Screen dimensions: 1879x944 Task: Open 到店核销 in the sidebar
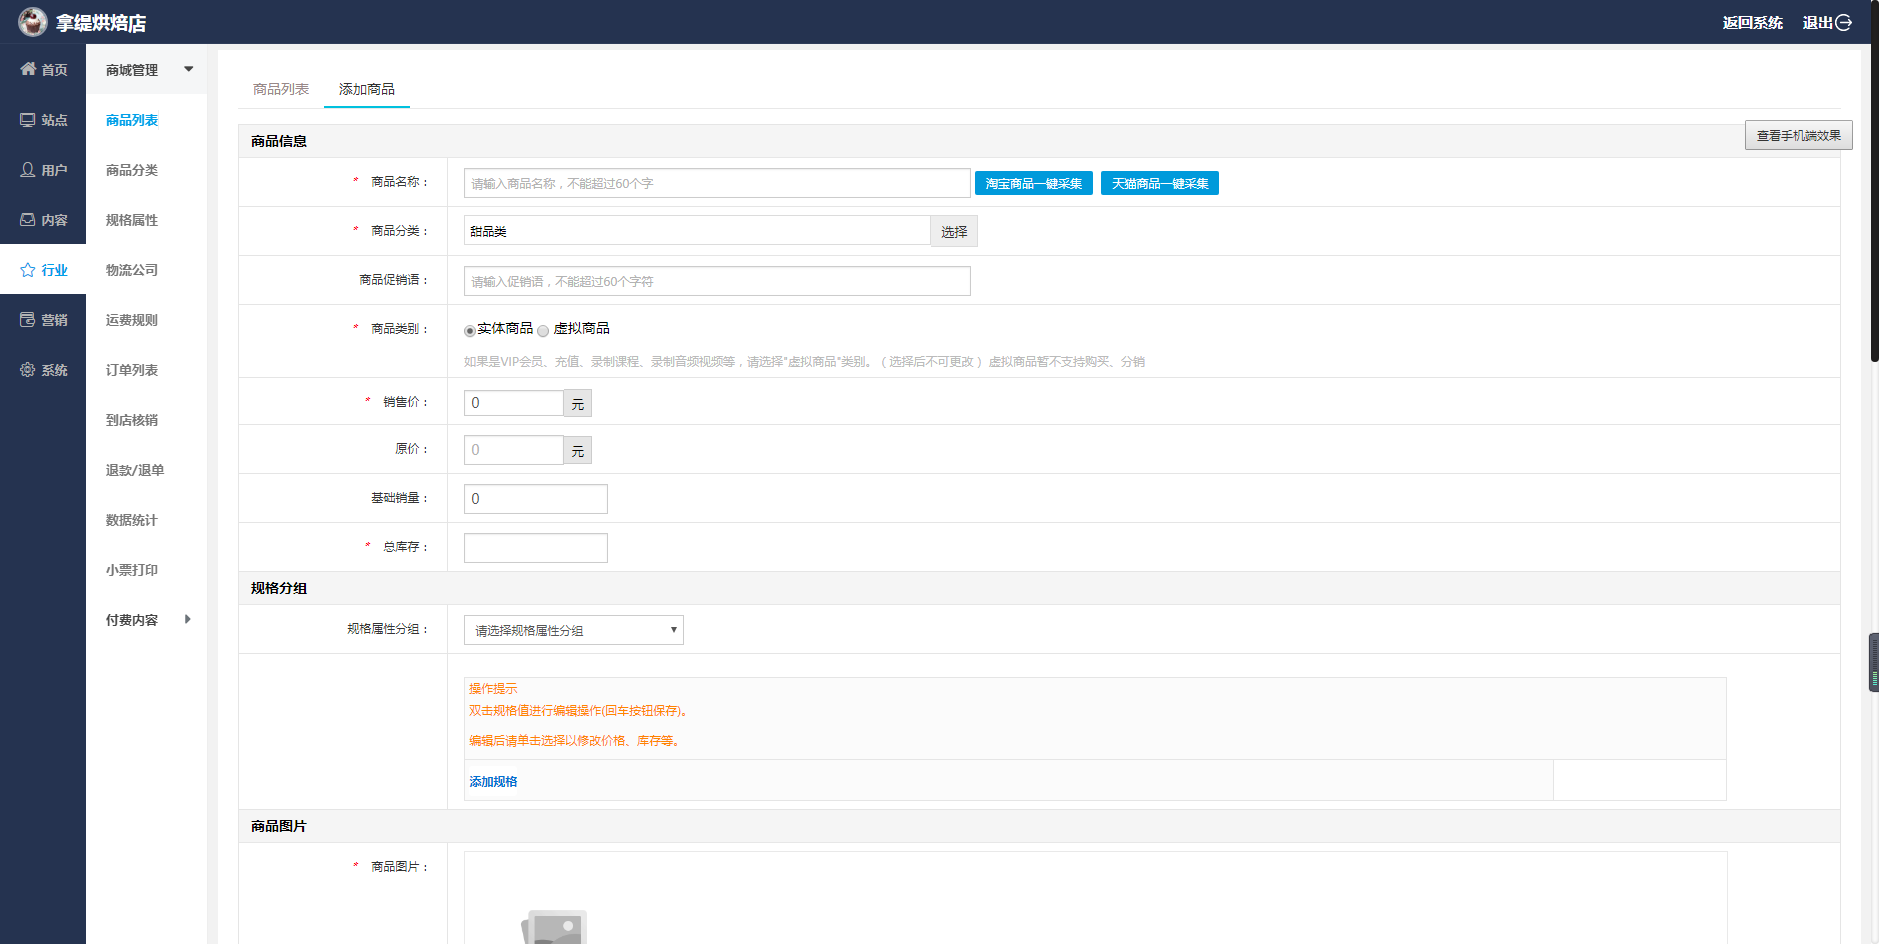pyautogui.click(x=132, y=419)
